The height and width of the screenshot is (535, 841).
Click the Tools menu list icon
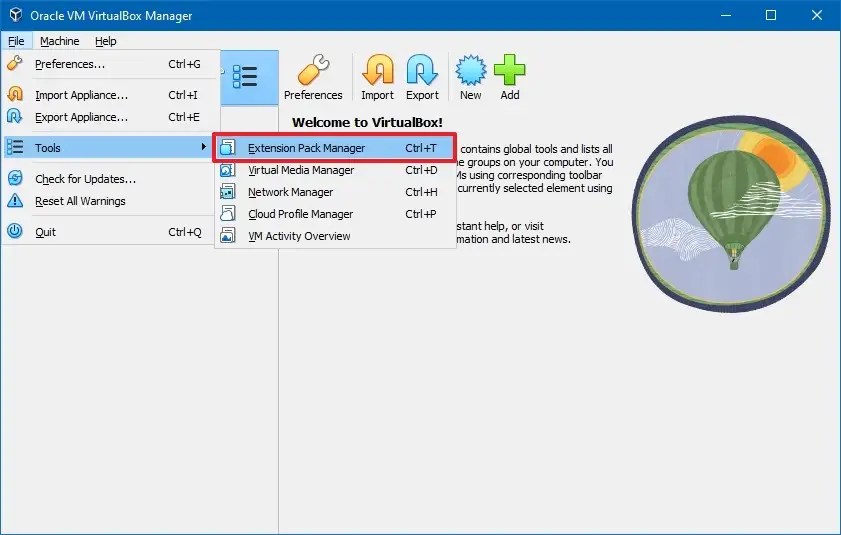(15, 147)
